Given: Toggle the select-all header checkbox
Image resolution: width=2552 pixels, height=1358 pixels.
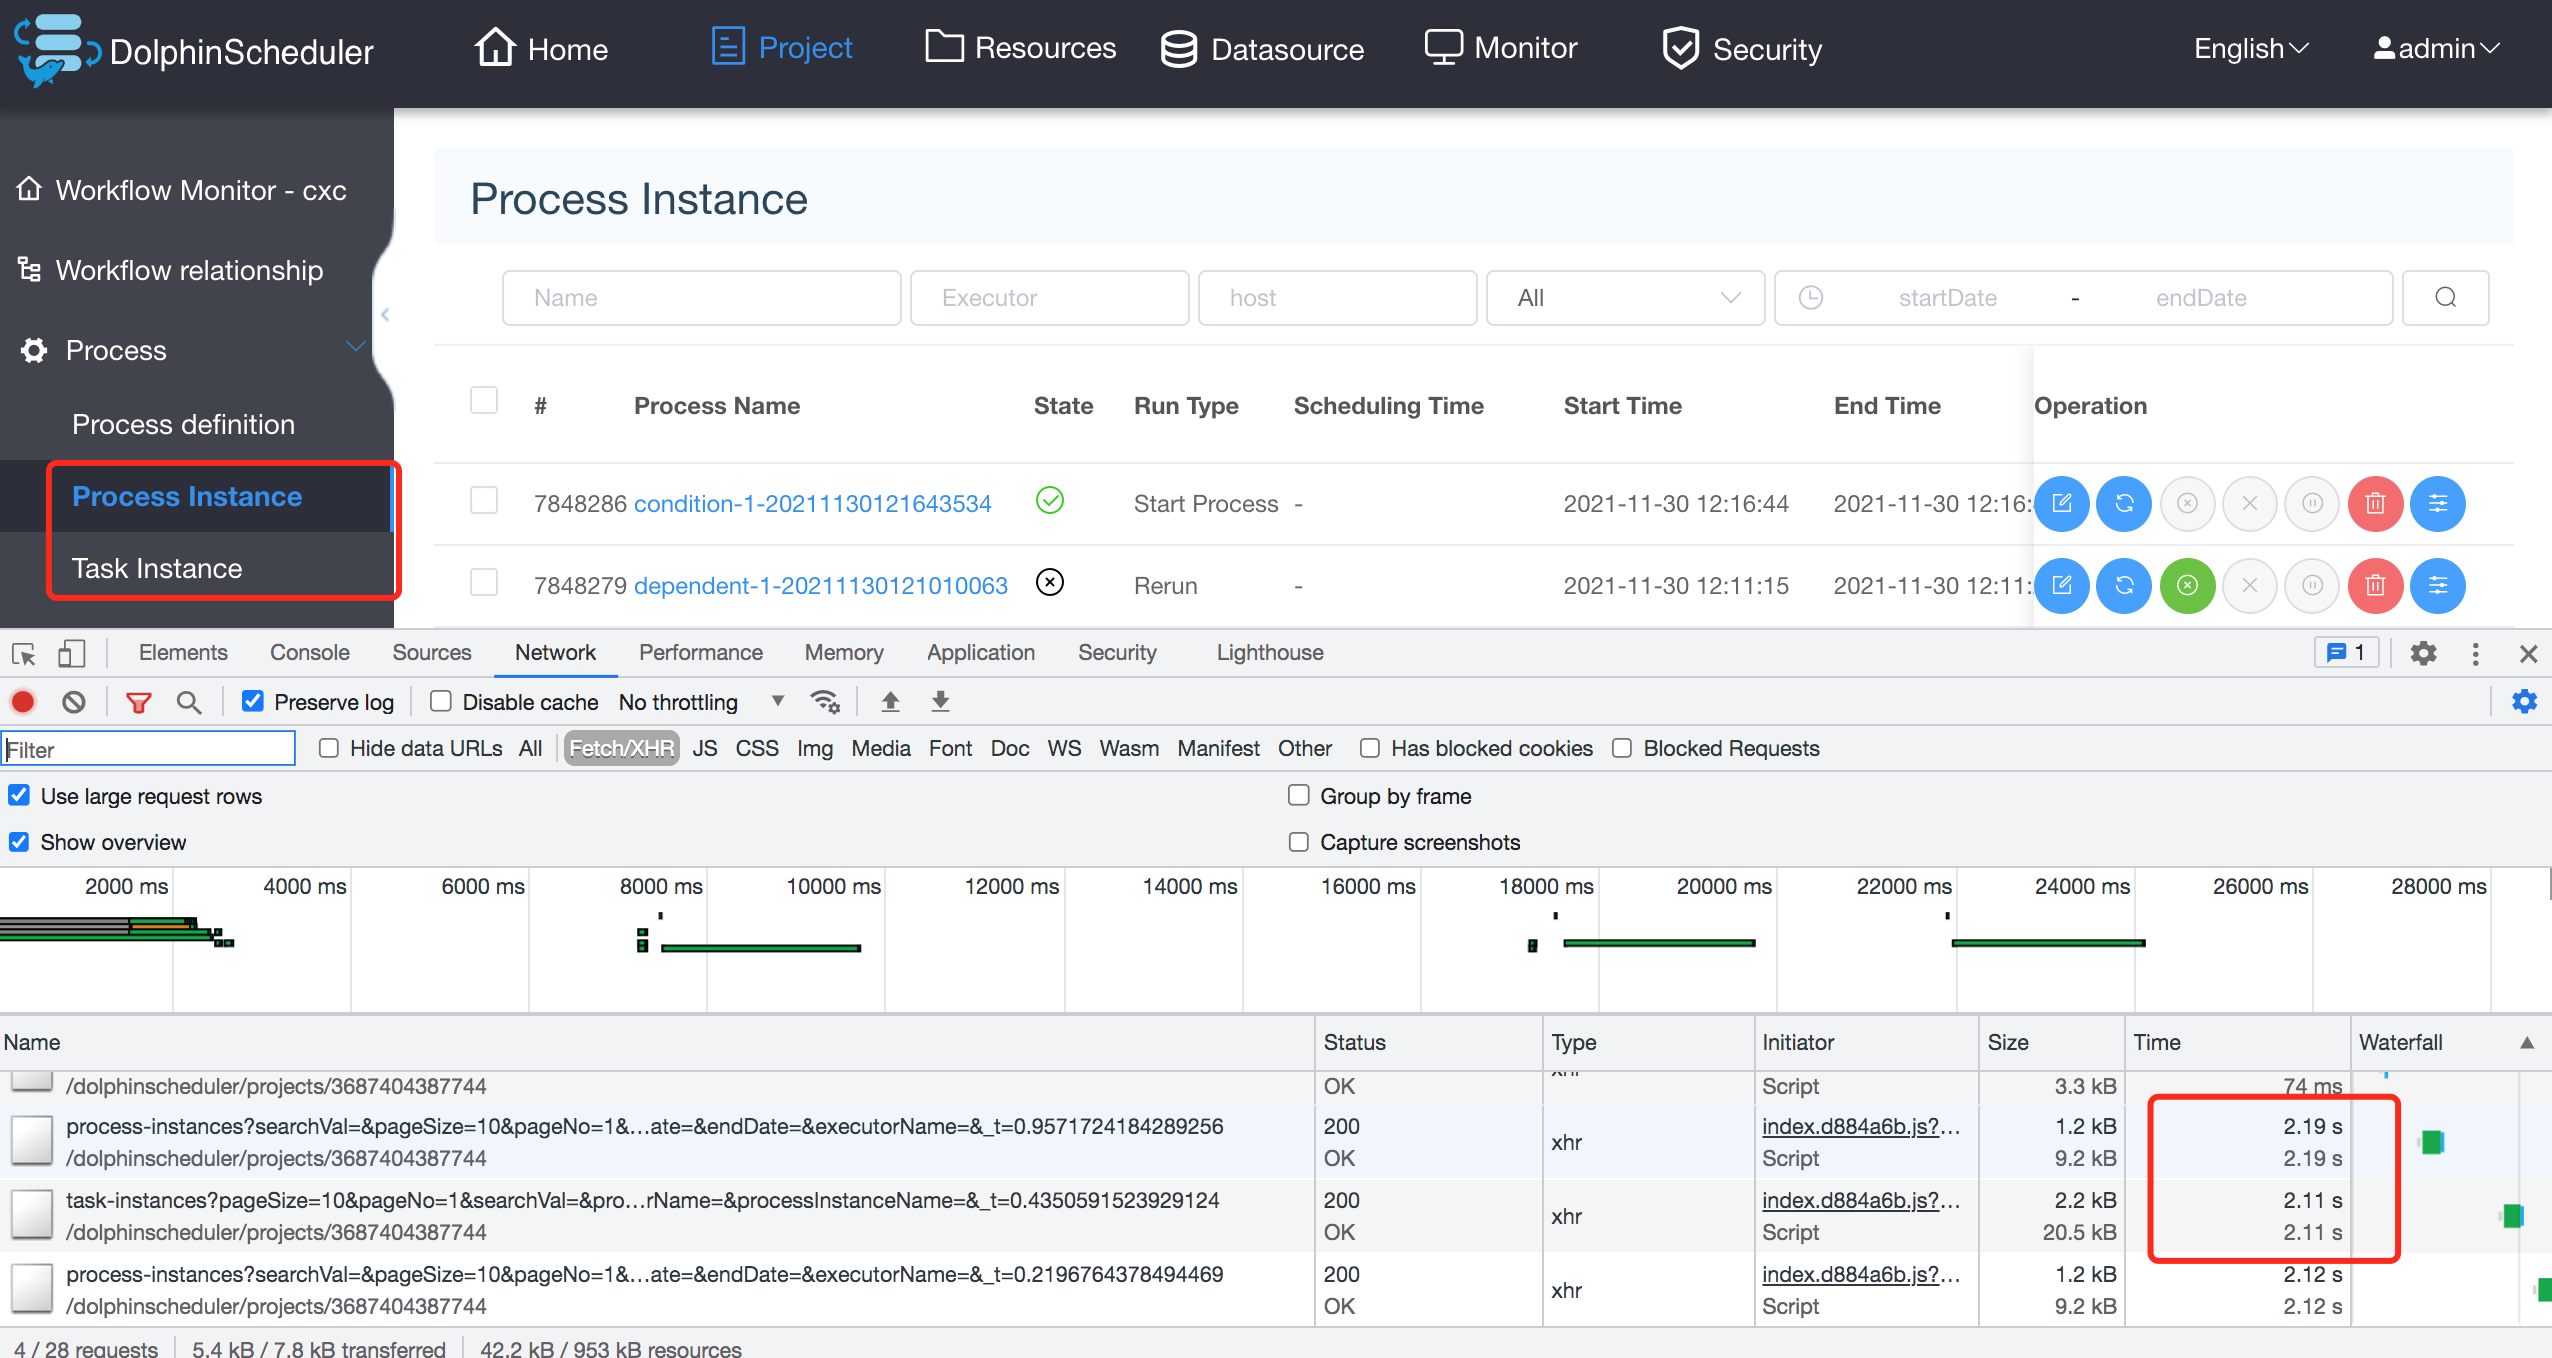Looking at the screenshot, I should pos(484,401).
